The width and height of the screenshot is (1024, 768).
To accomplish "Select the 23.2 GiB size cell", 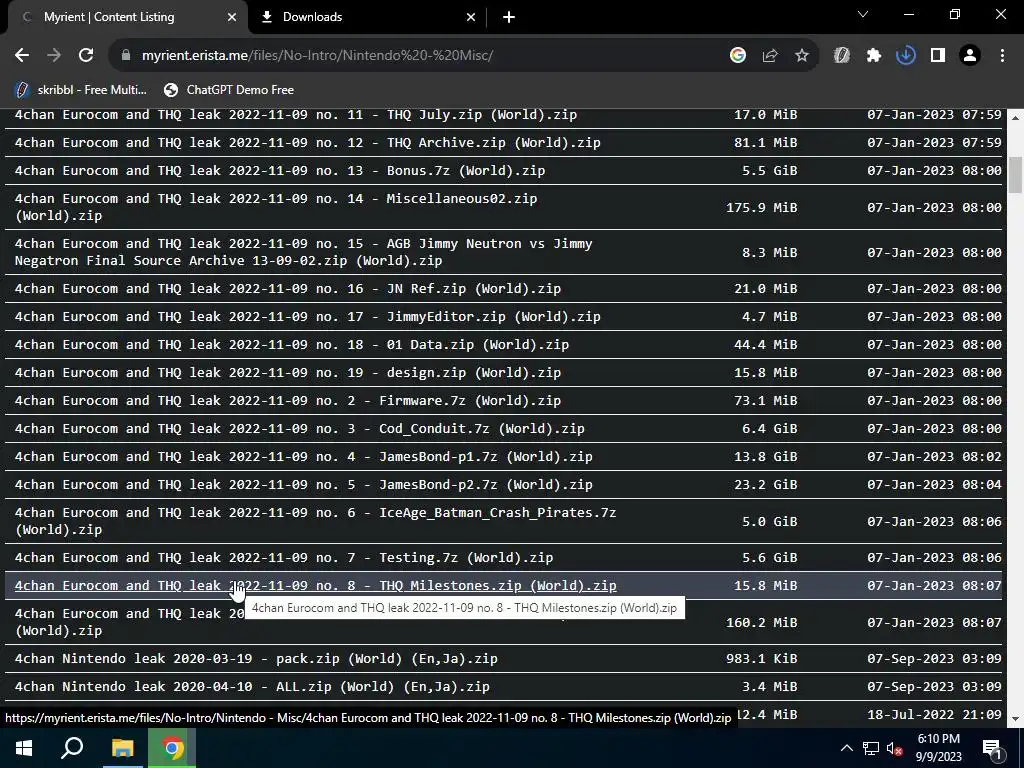I will pos(765,485).
